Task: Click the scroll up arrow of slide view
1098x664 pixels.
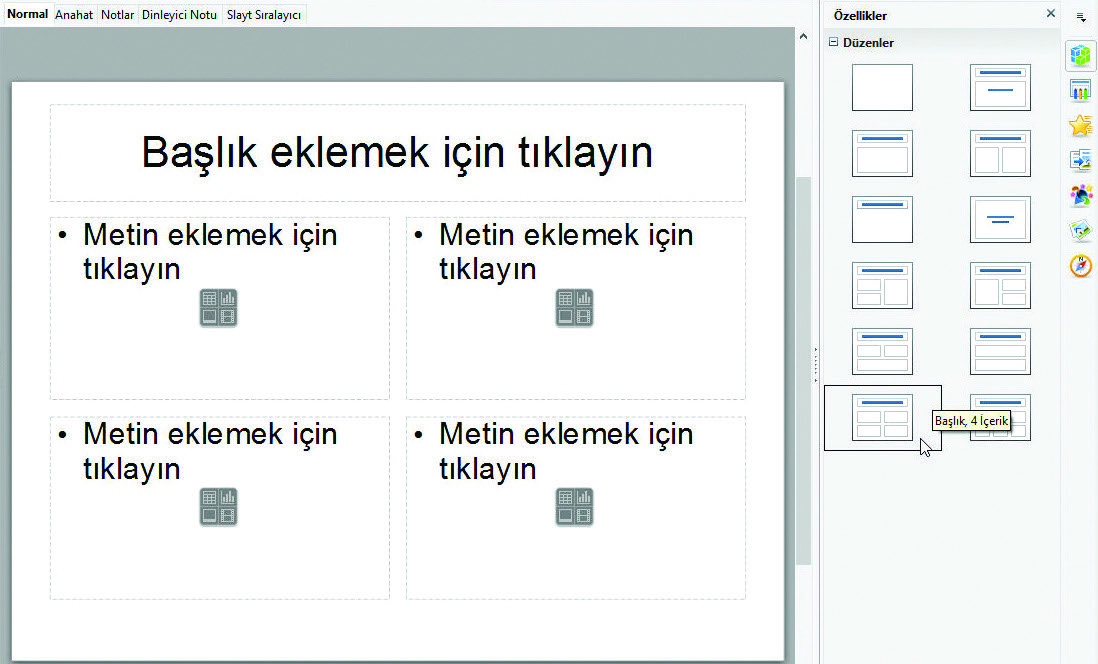Action: click(x=803, y=36)
